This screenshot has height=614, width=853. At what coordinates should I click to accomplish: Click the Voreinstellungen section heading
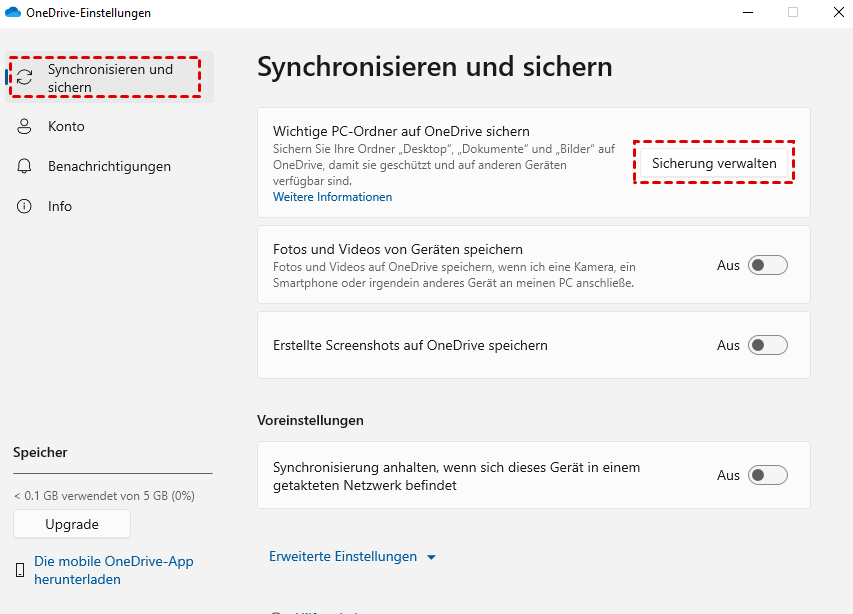(x=310, y=420)
